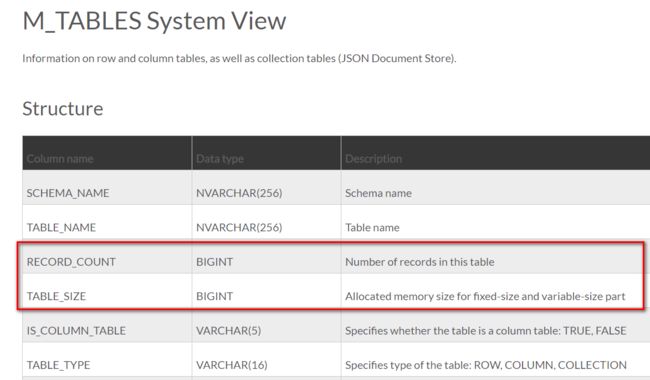The height and width of the screenshot is (380, 650).
Task: Click 'Number of records in this table' description
Action: tap(420, 262)
